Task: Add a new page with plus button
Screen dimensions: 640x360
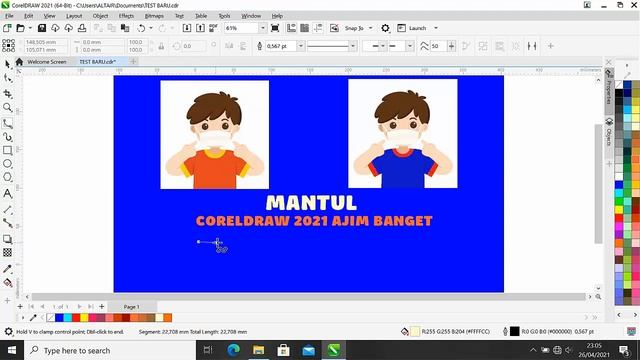Action: pyautogui.click(x=102, y=307)
